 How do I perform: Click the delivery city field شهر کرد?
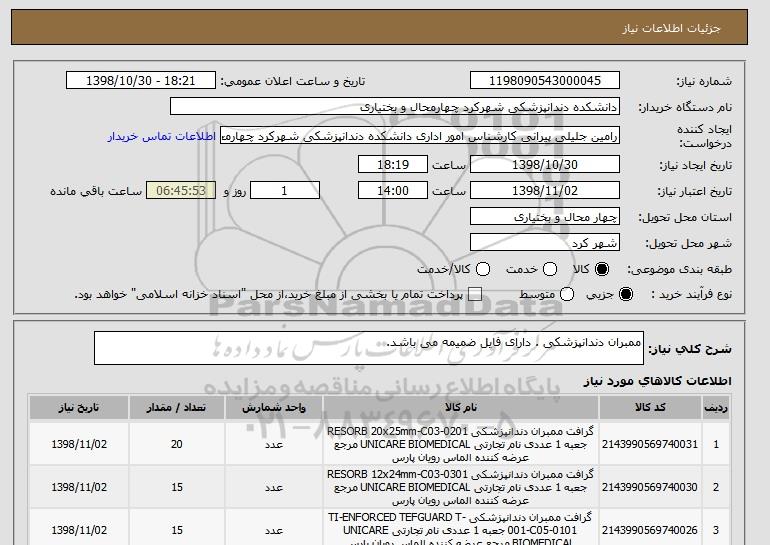tap(545, 243)
